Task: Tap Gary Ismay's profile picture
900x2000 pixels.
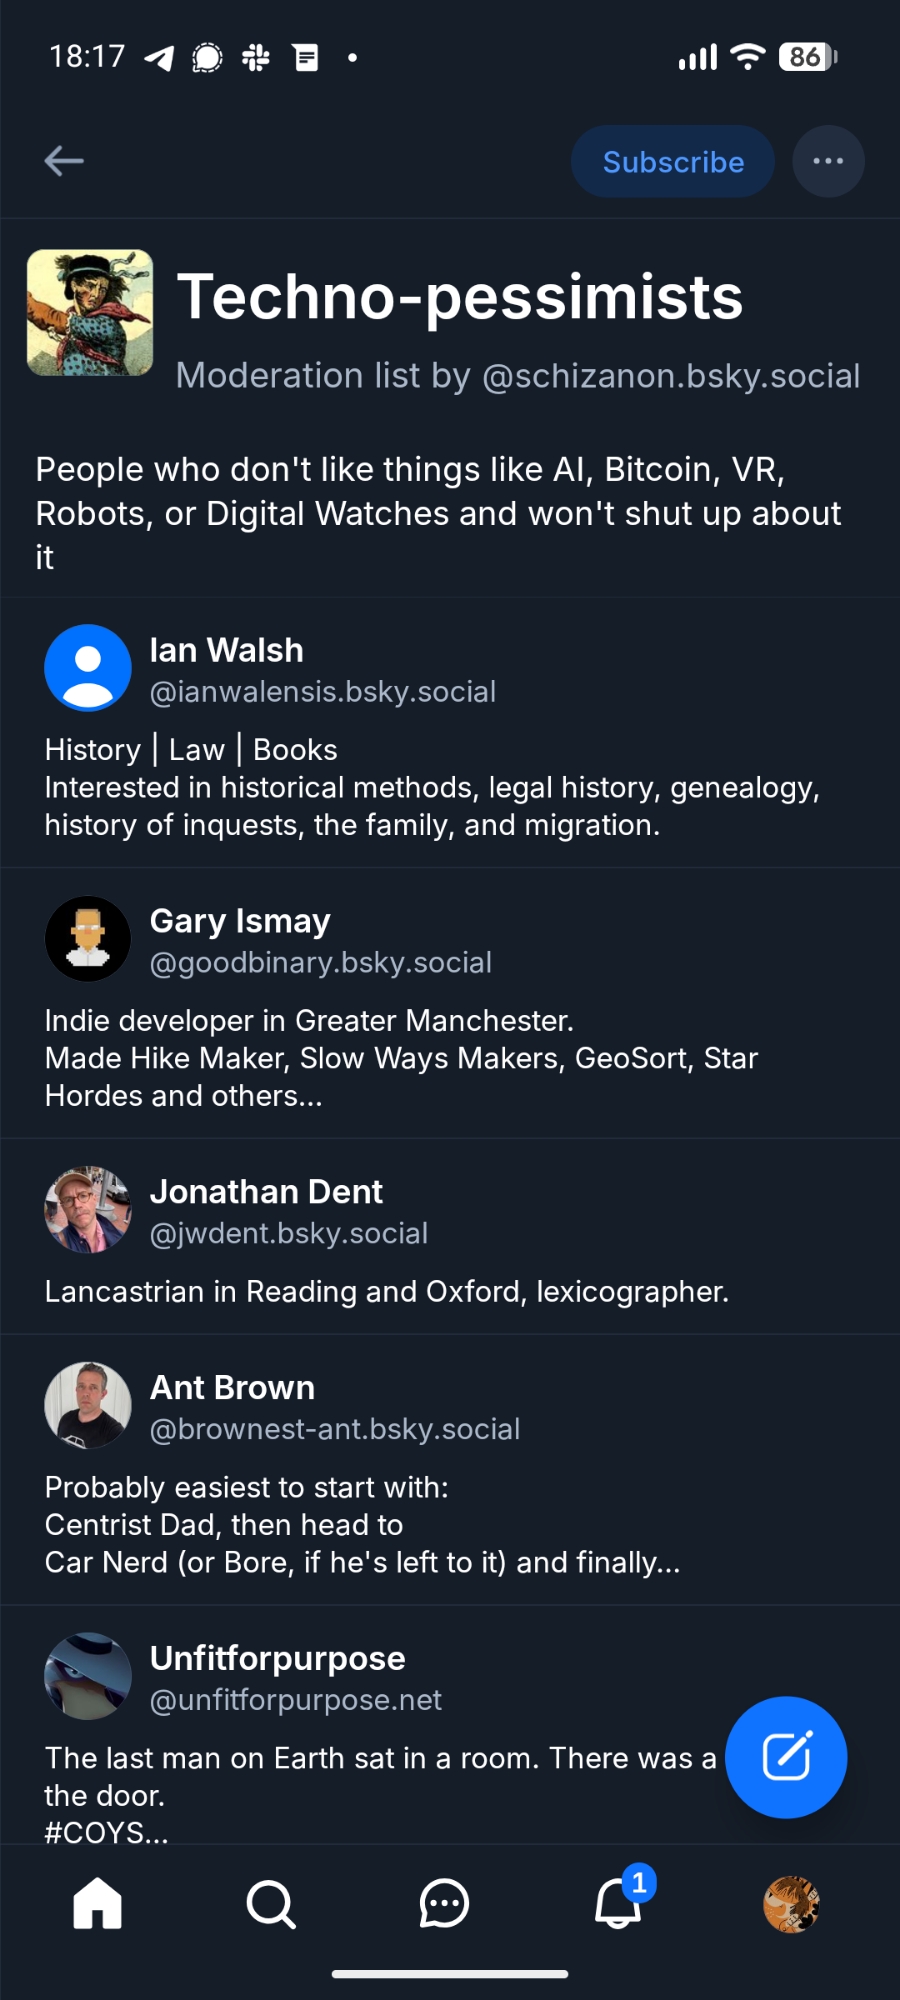Action: (88, 939)
